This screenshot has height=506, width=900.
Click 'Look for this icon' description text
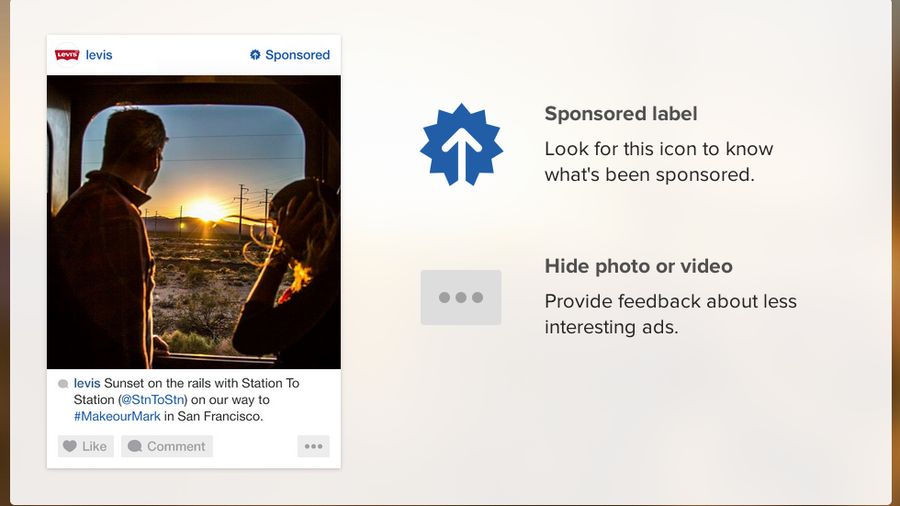(x=659, y=162)
